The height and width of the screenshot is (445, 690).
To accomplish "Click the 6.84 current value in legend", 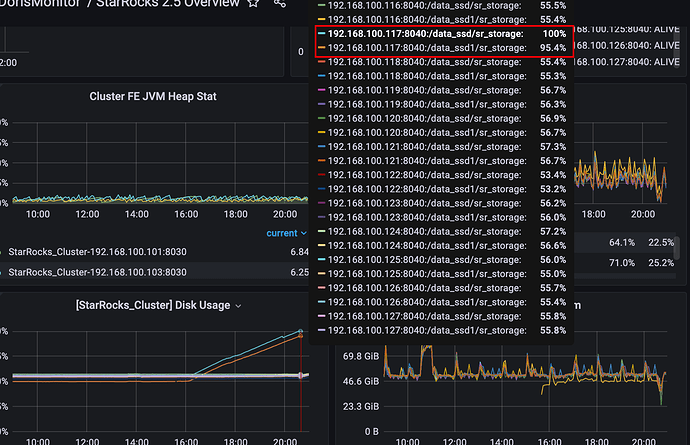I will [299, 252].
